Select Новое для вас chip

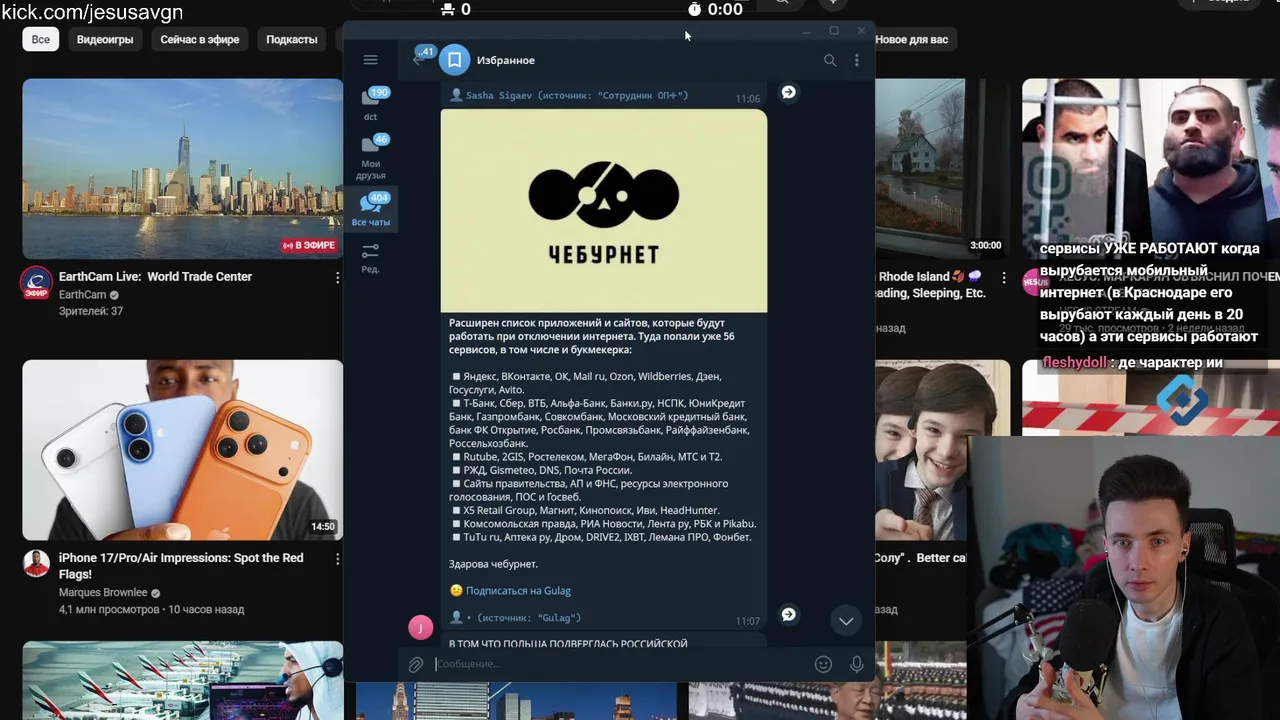(912, 39)
